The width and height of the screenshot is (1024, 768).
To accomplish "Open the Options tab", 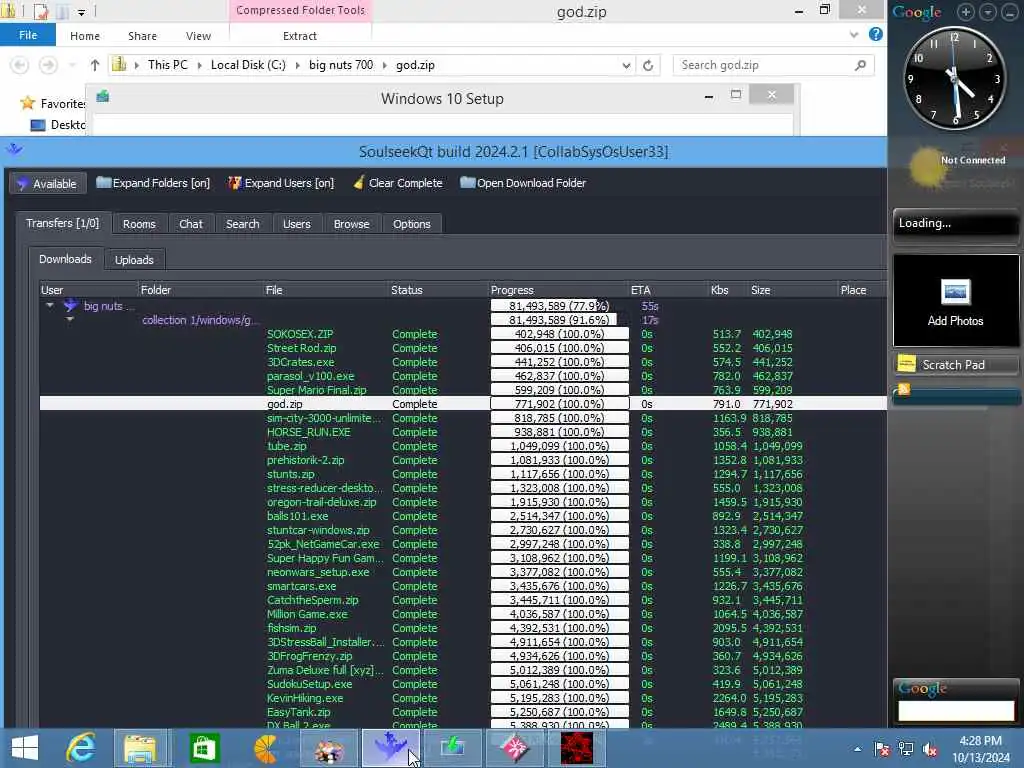I will pos(411,224).
